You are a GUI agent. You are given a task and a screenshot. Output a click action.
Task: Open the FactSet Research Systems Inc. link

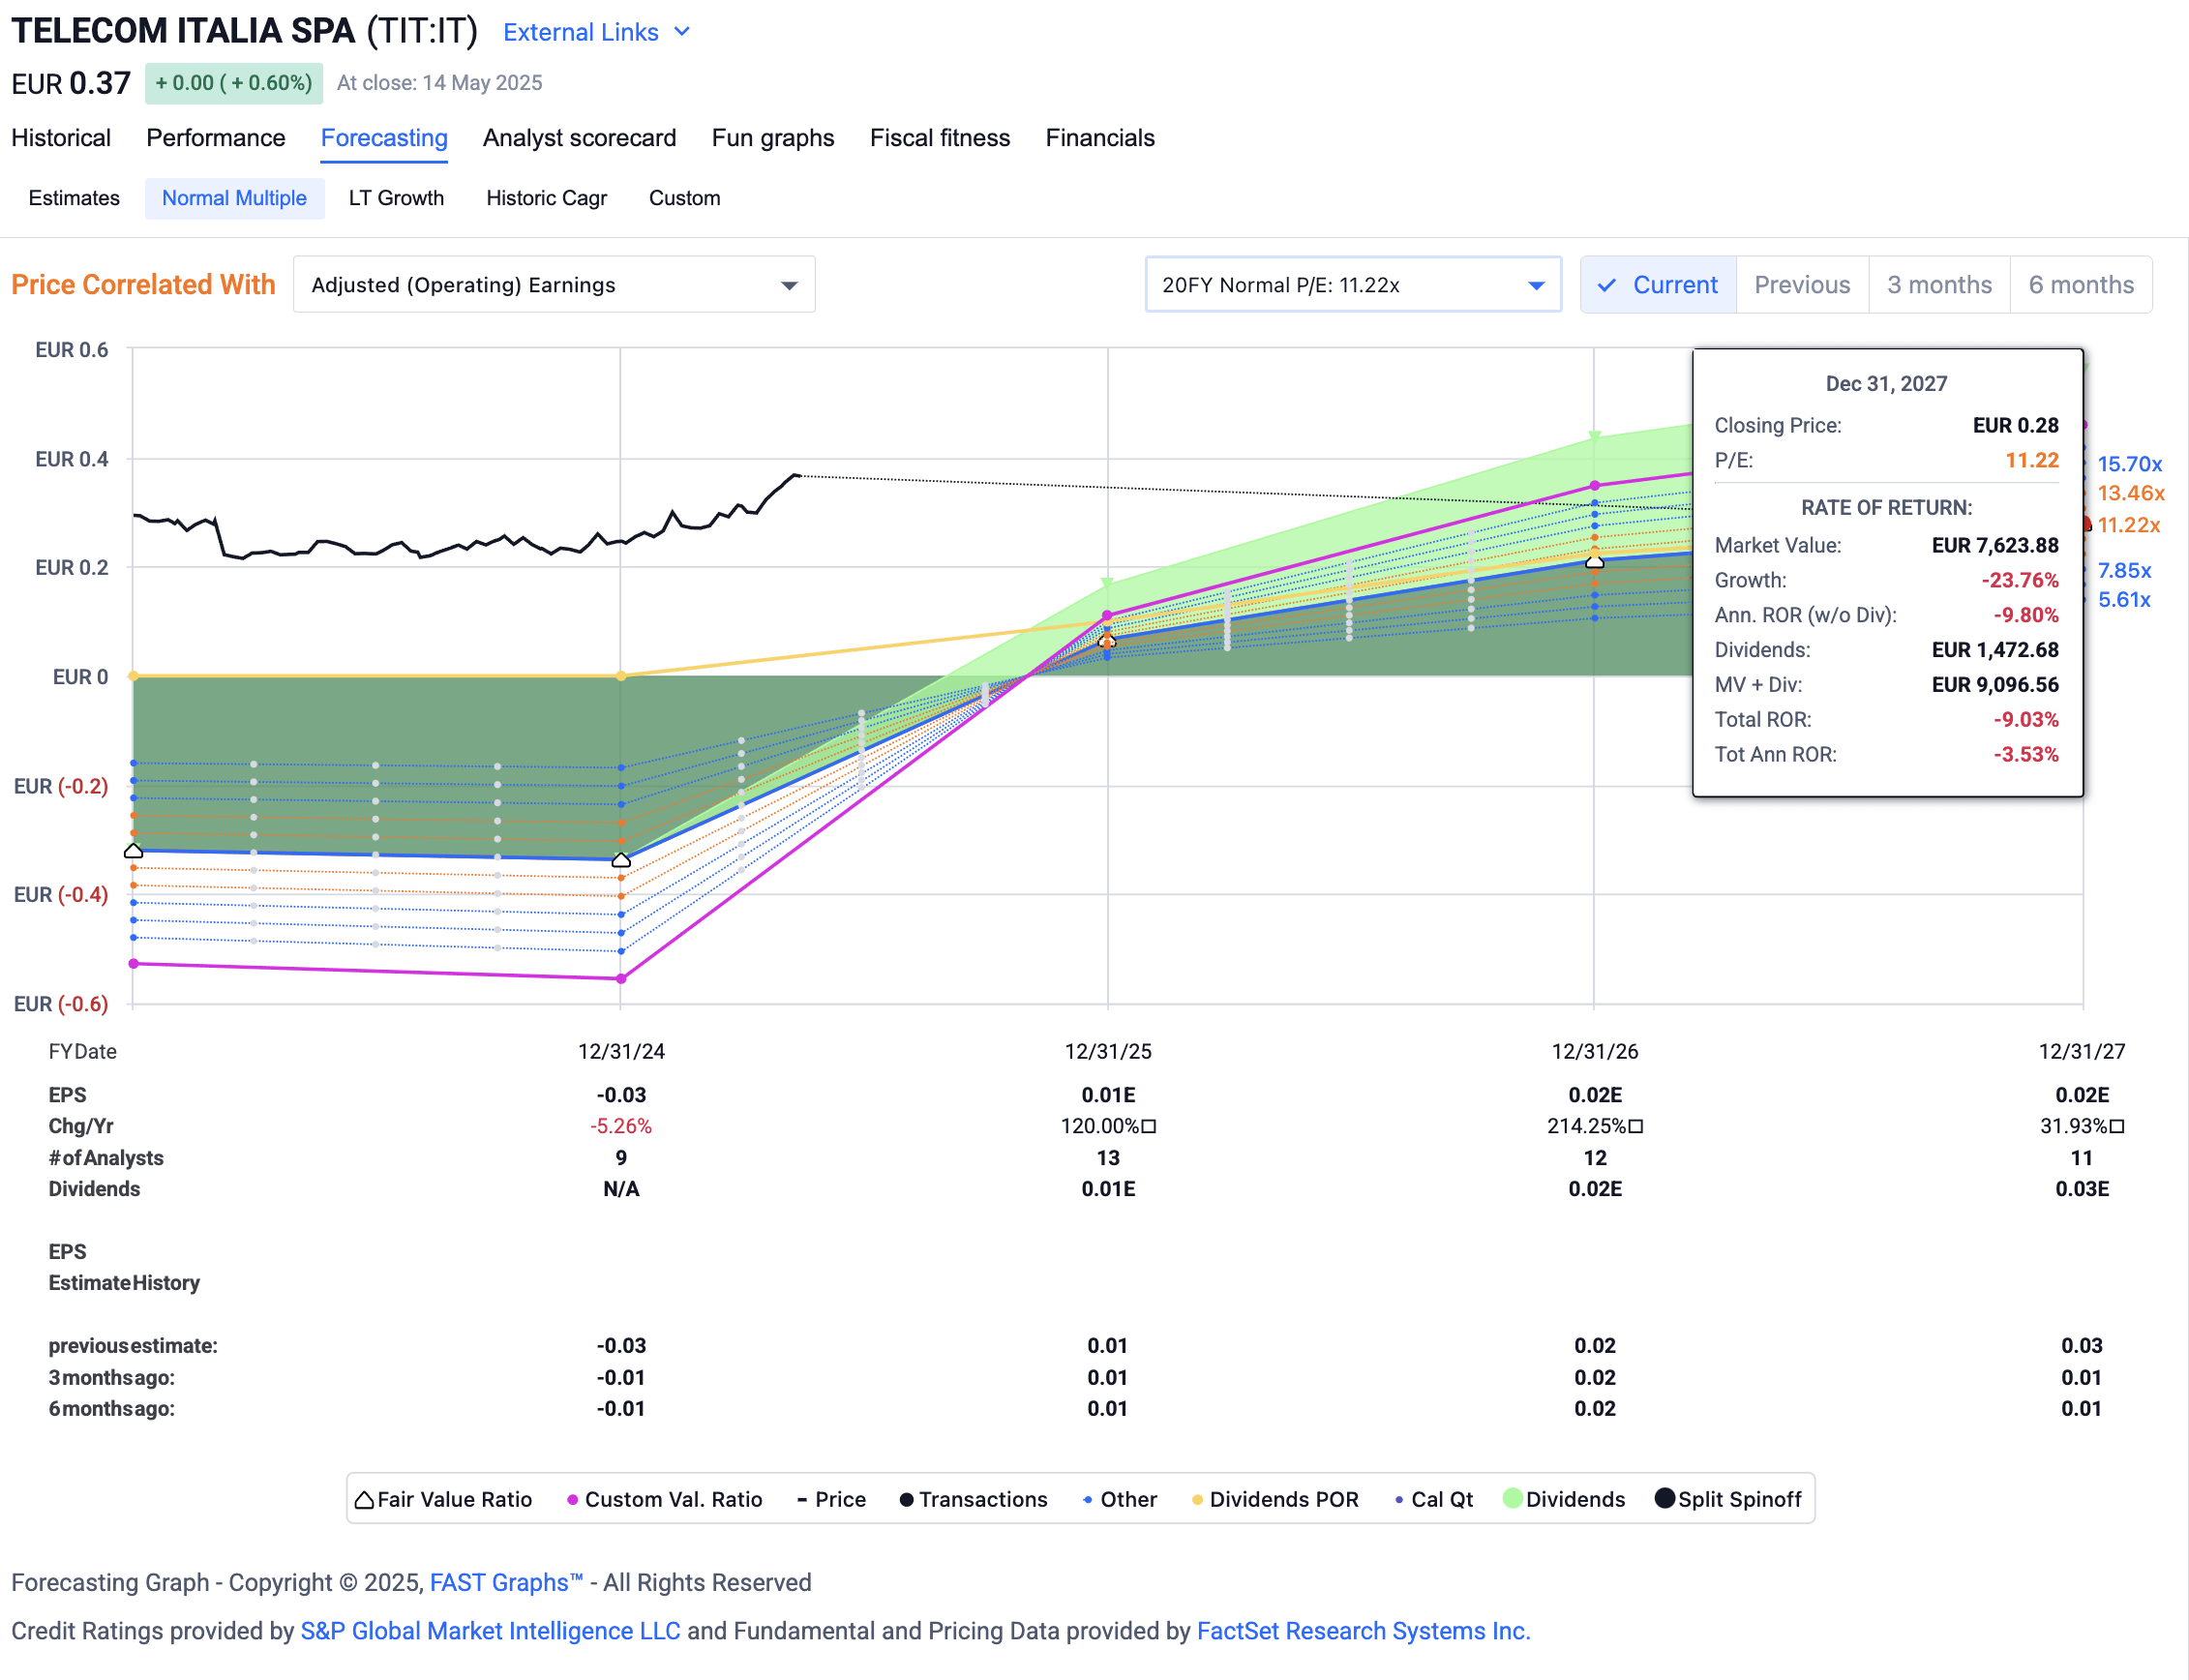pos(1362,1631)
